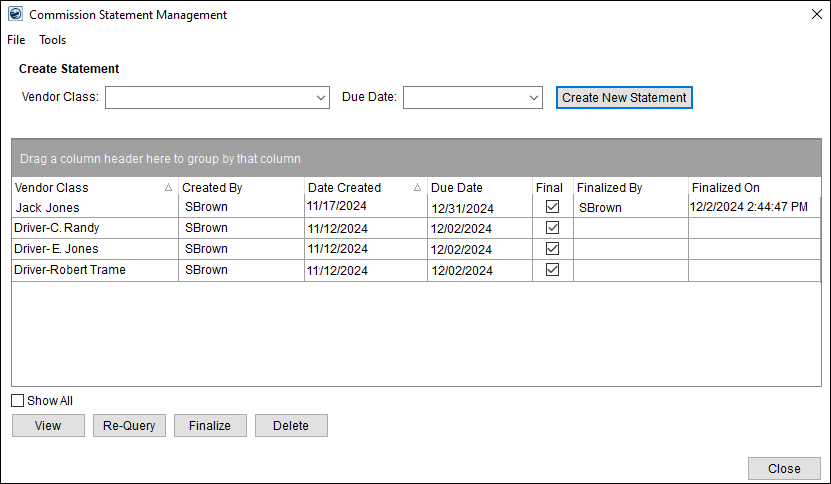
Task: Toggle Final checkbox for Jack Jones
Action: pos(552,207)
